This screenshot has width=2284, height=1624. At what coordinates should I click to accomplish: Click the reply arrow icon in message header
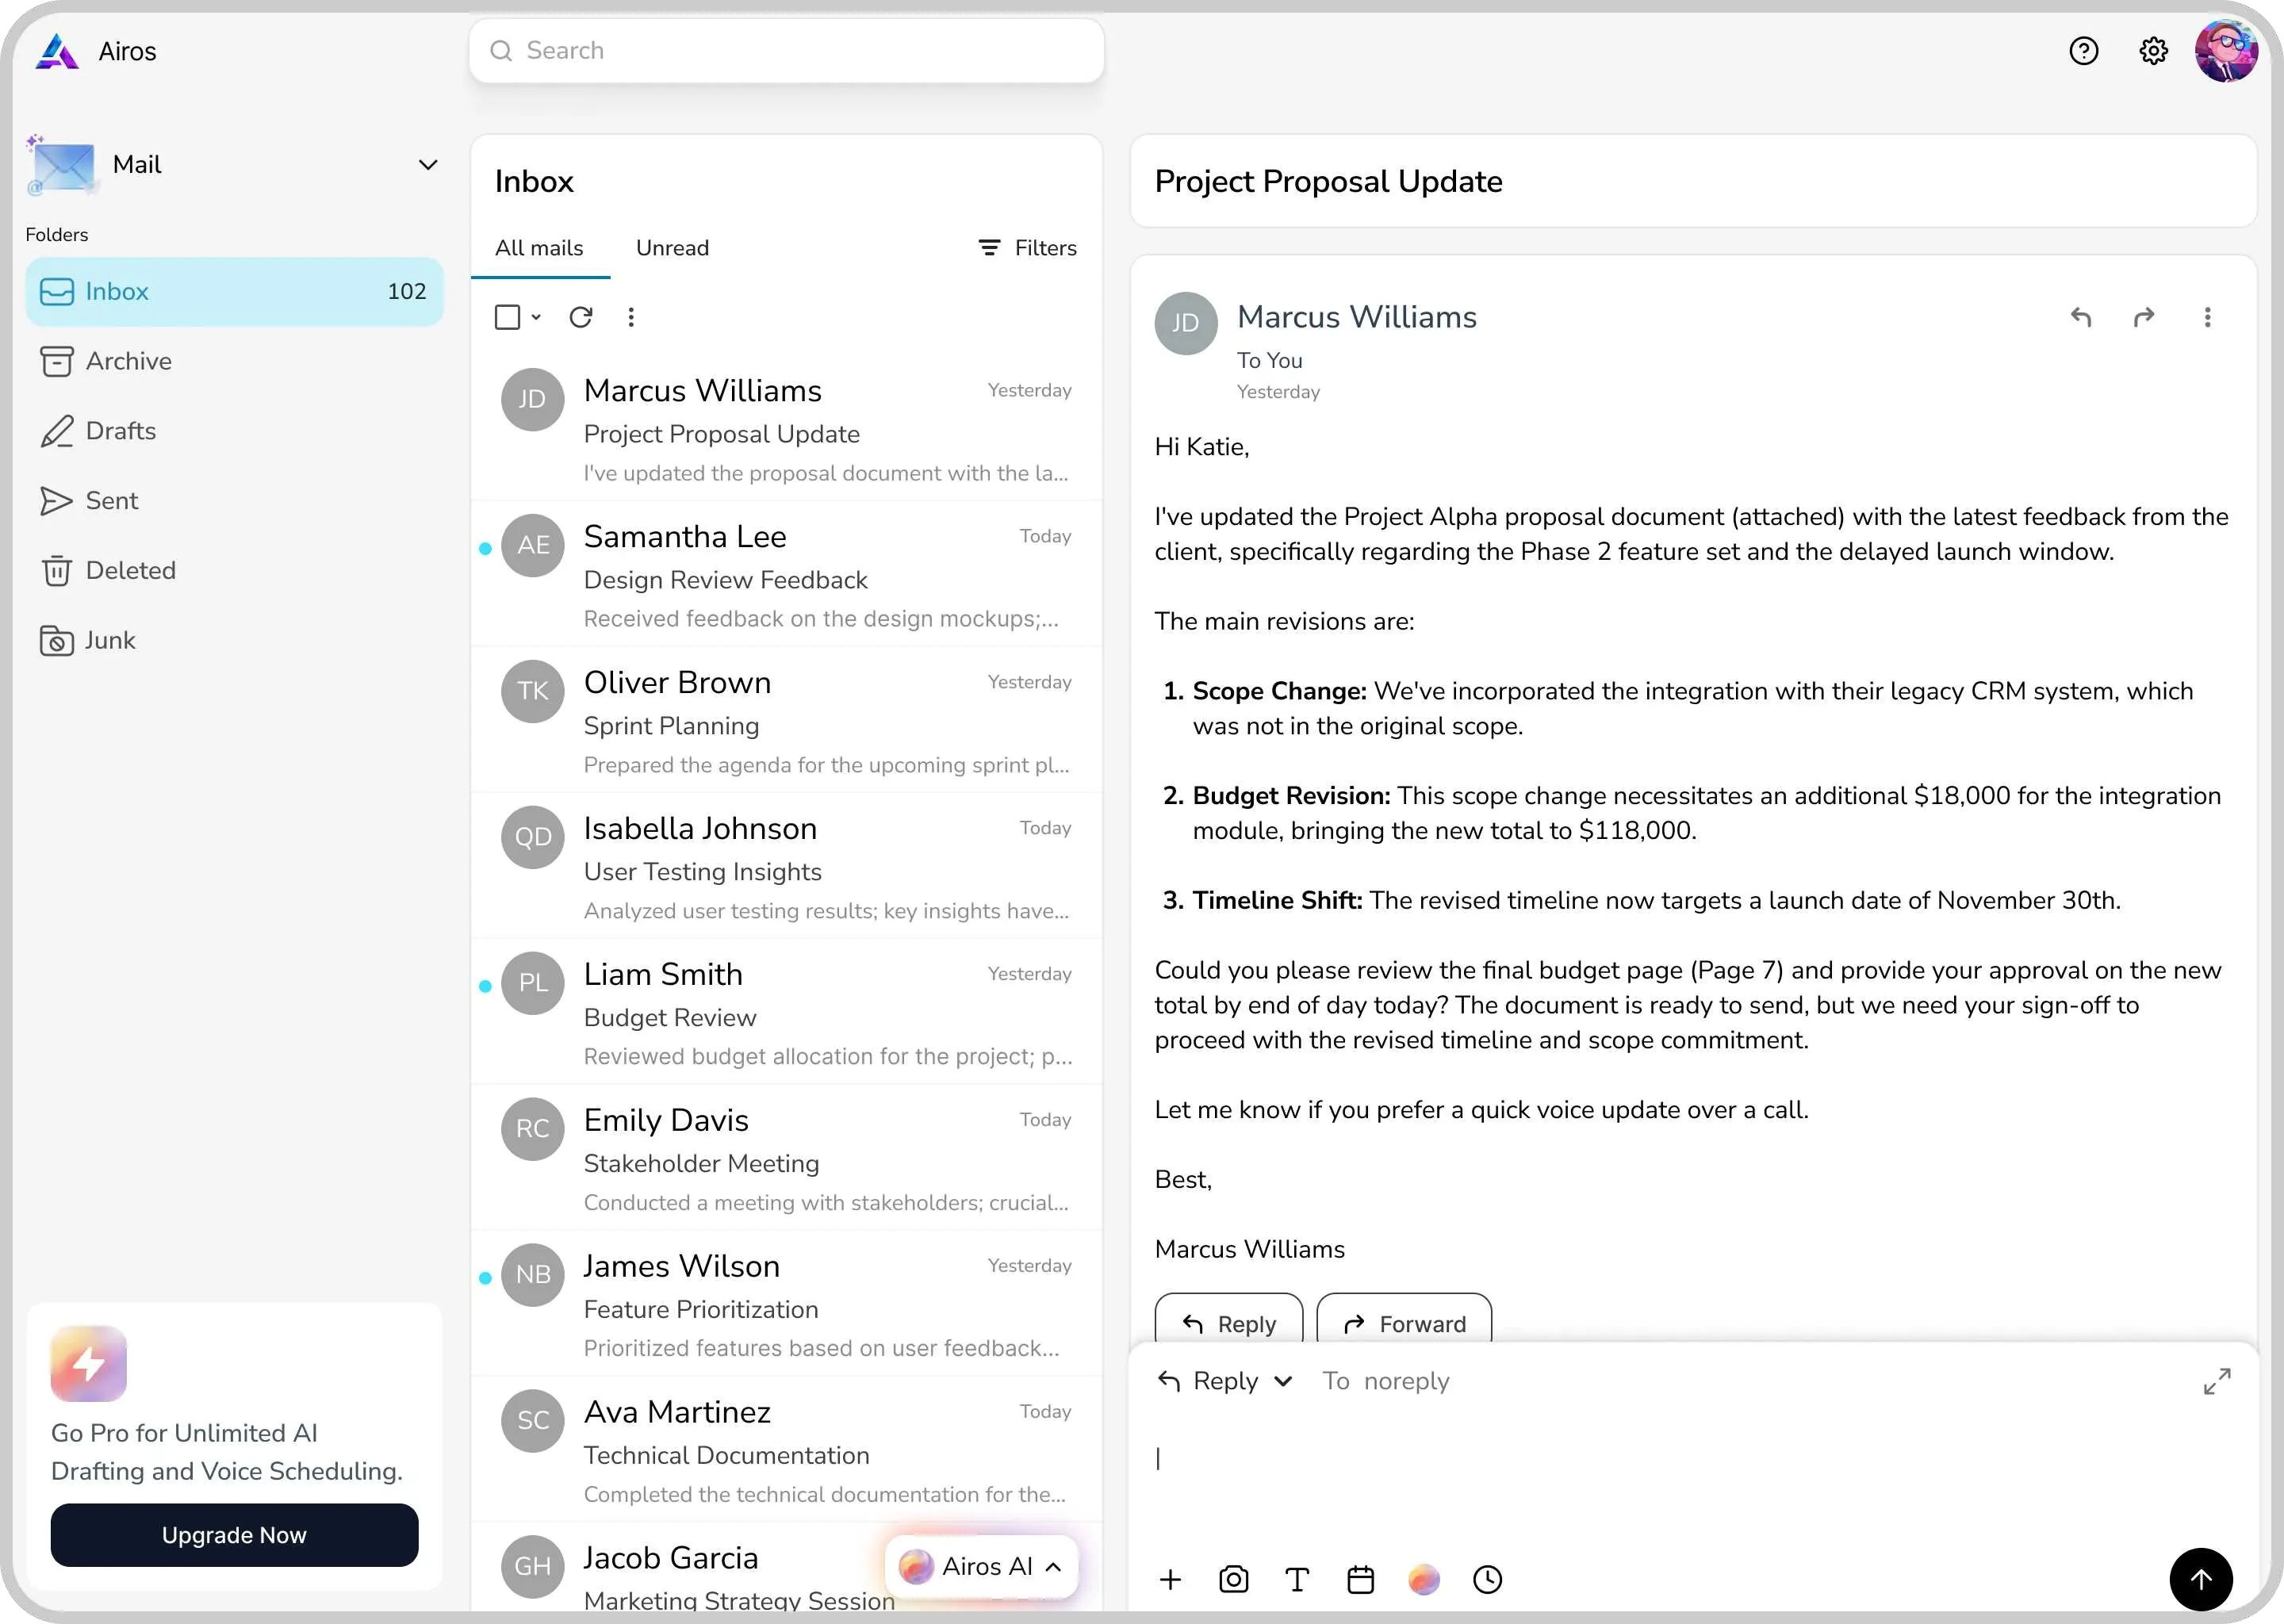(x=2081, y=317)
